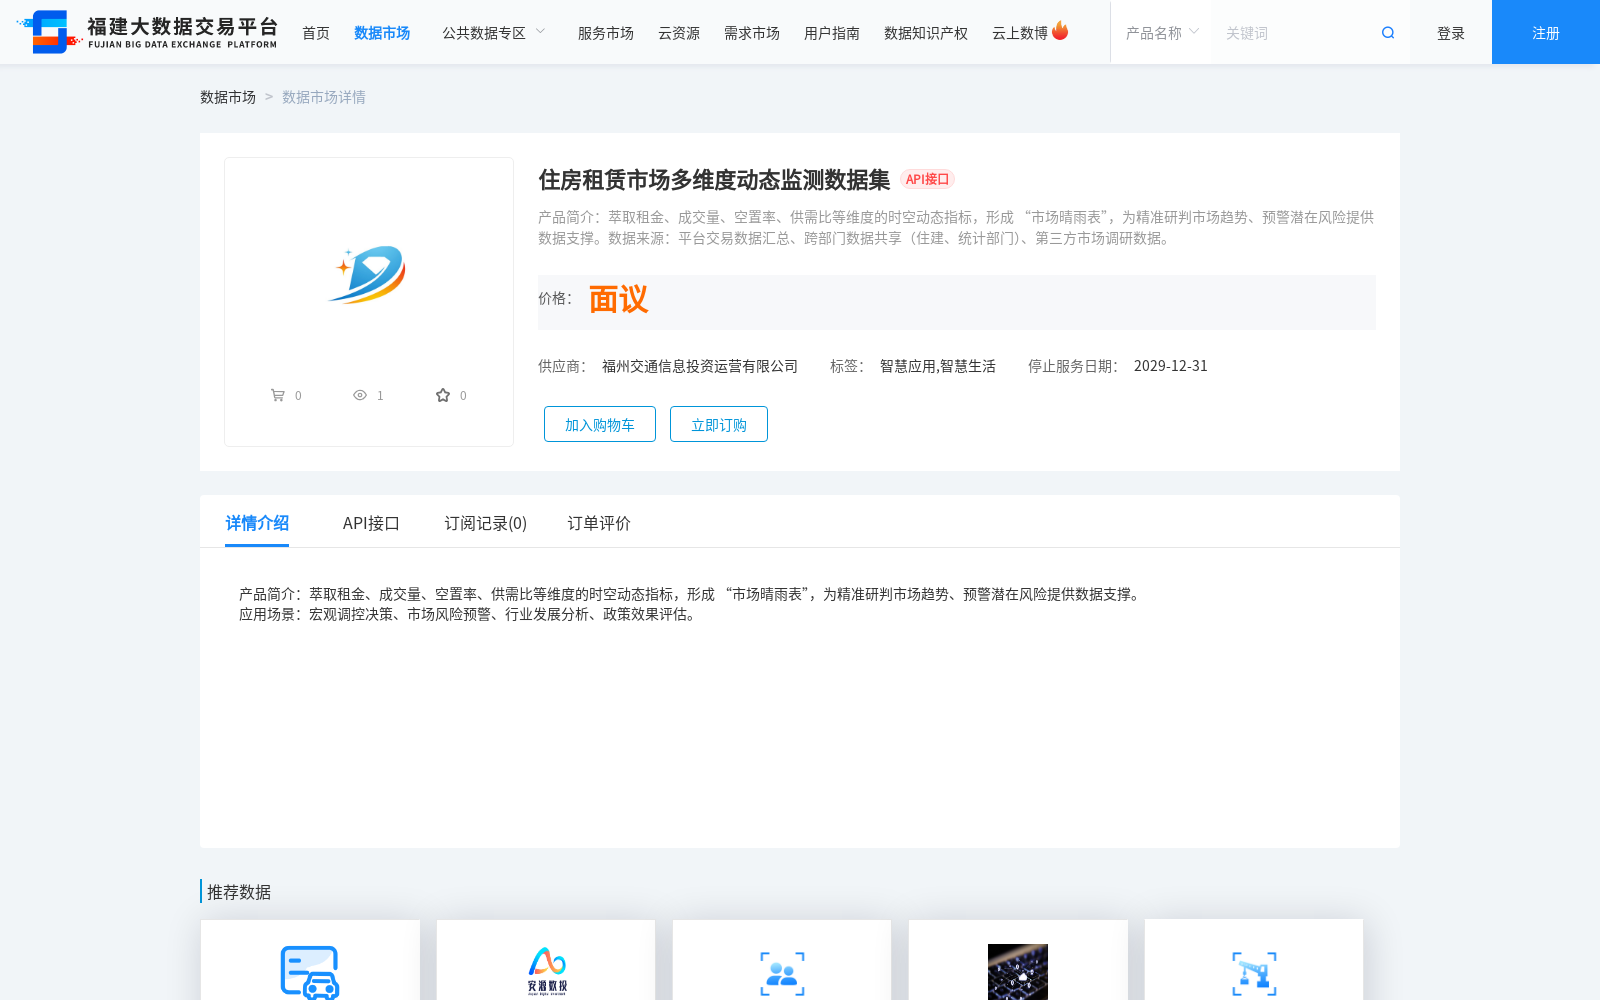Open the robot-arm recommended data thumbnail

(1254, 973)
